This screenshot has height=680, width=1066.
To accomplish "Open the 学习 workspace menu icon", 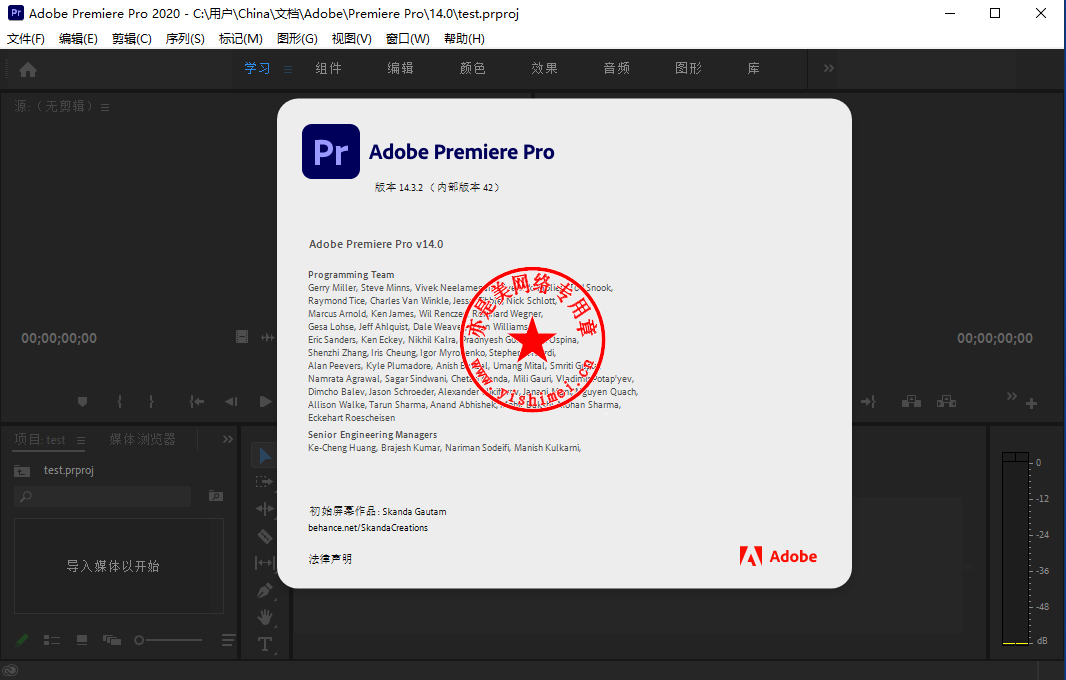I will 288,69.
